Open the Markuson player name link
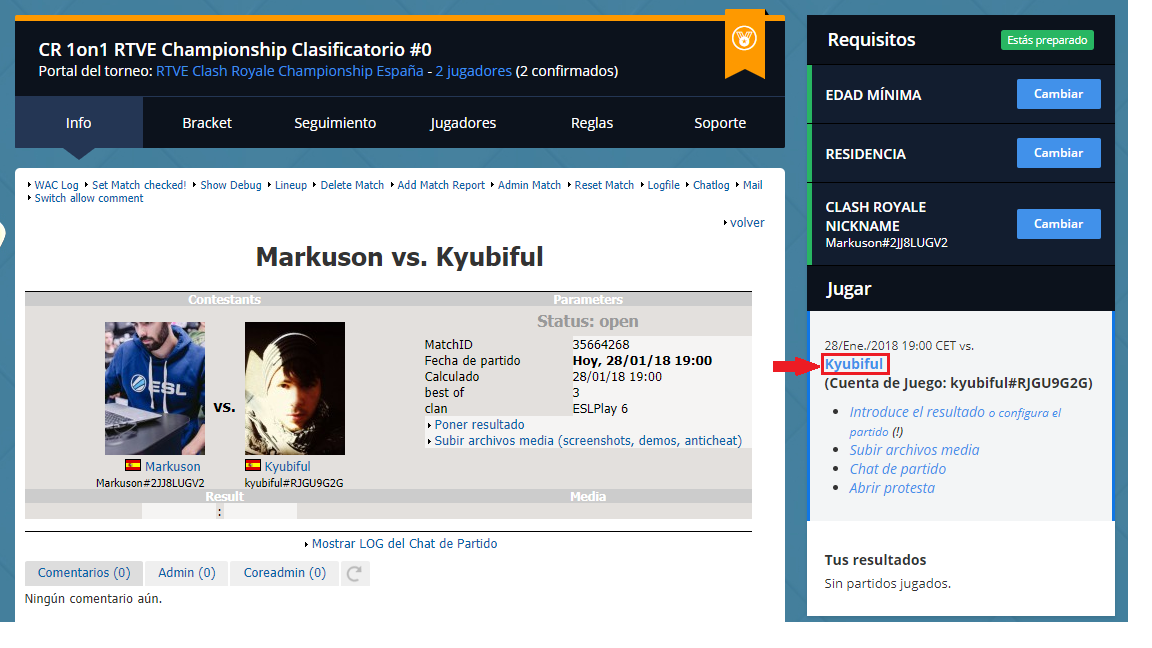 173,467
